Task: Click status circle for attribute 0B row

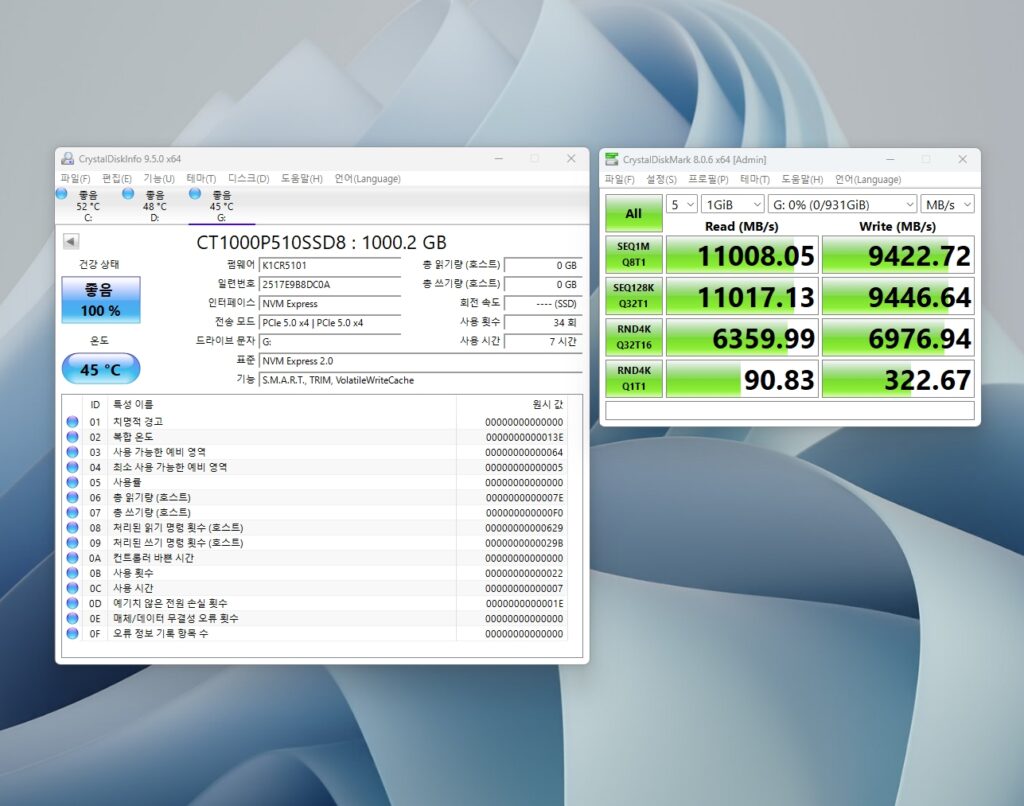Action: pyautogui.click(x=72, y=573)
